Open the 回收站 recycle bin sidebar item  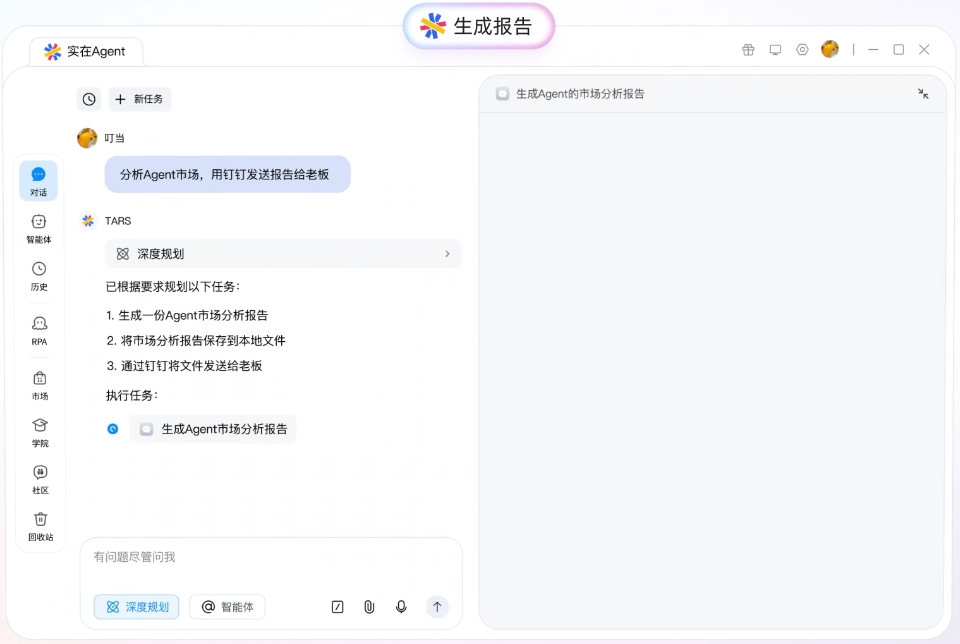40,526
